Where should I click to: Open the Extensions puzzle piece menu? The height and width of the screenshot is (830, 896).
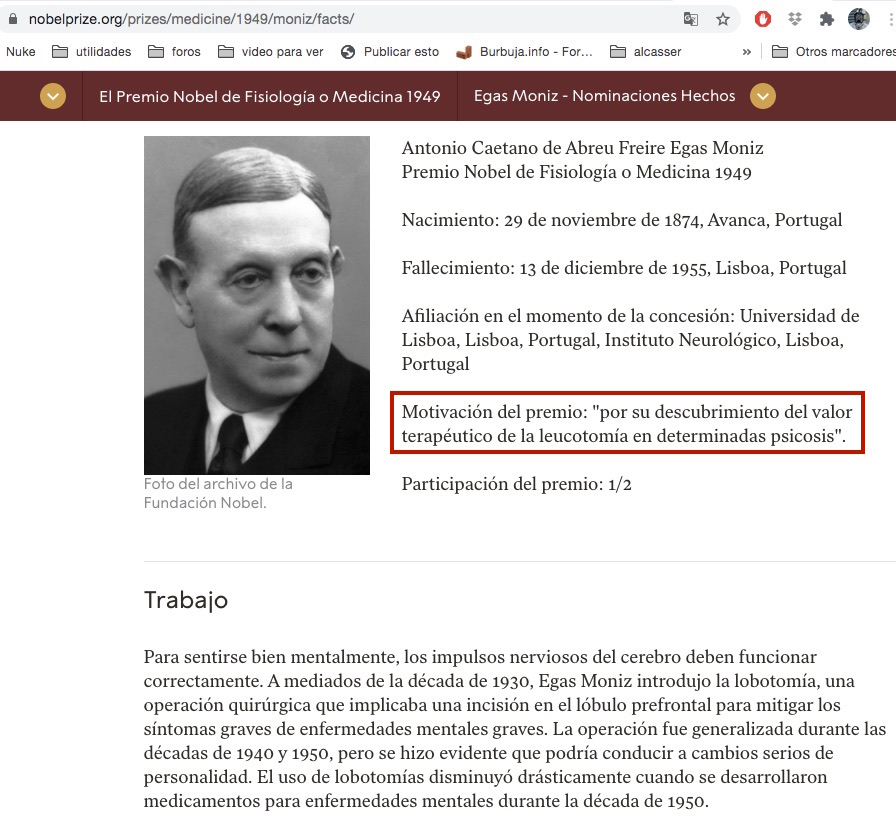(x=827, y=19)
